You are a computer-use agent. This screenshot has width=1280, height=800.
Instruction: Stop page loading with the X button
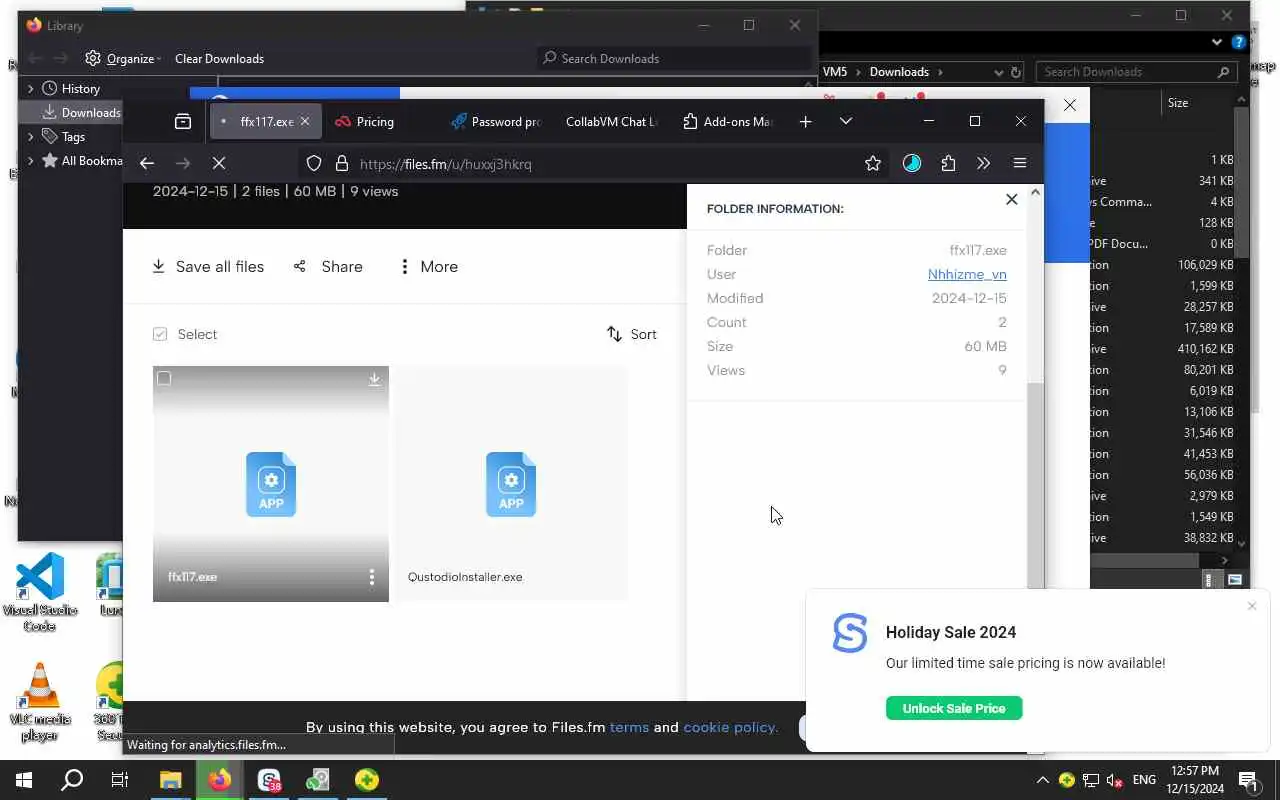pos(219,163)
